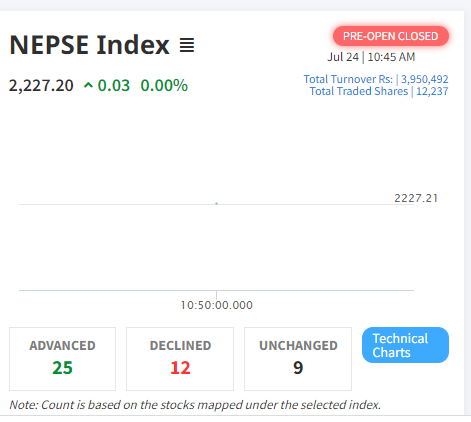
Task: Click the NEPSE Index heading
Action: pos(89,45)
